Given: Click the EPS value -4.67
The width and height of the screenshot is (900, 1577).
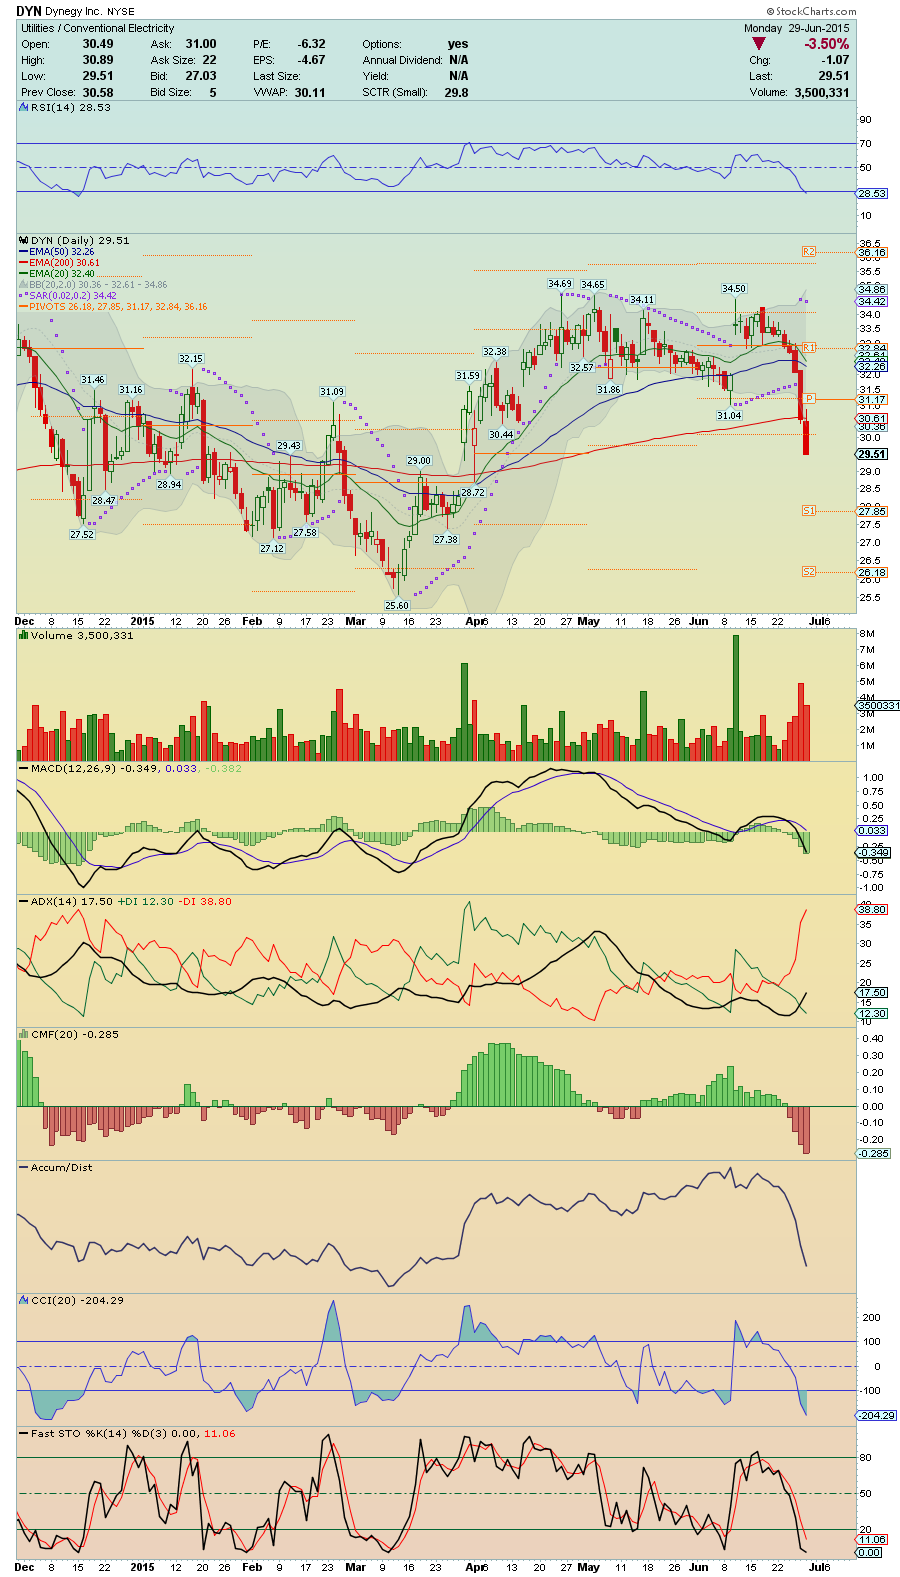Looking at the screenshot, I should click(311, 60).
